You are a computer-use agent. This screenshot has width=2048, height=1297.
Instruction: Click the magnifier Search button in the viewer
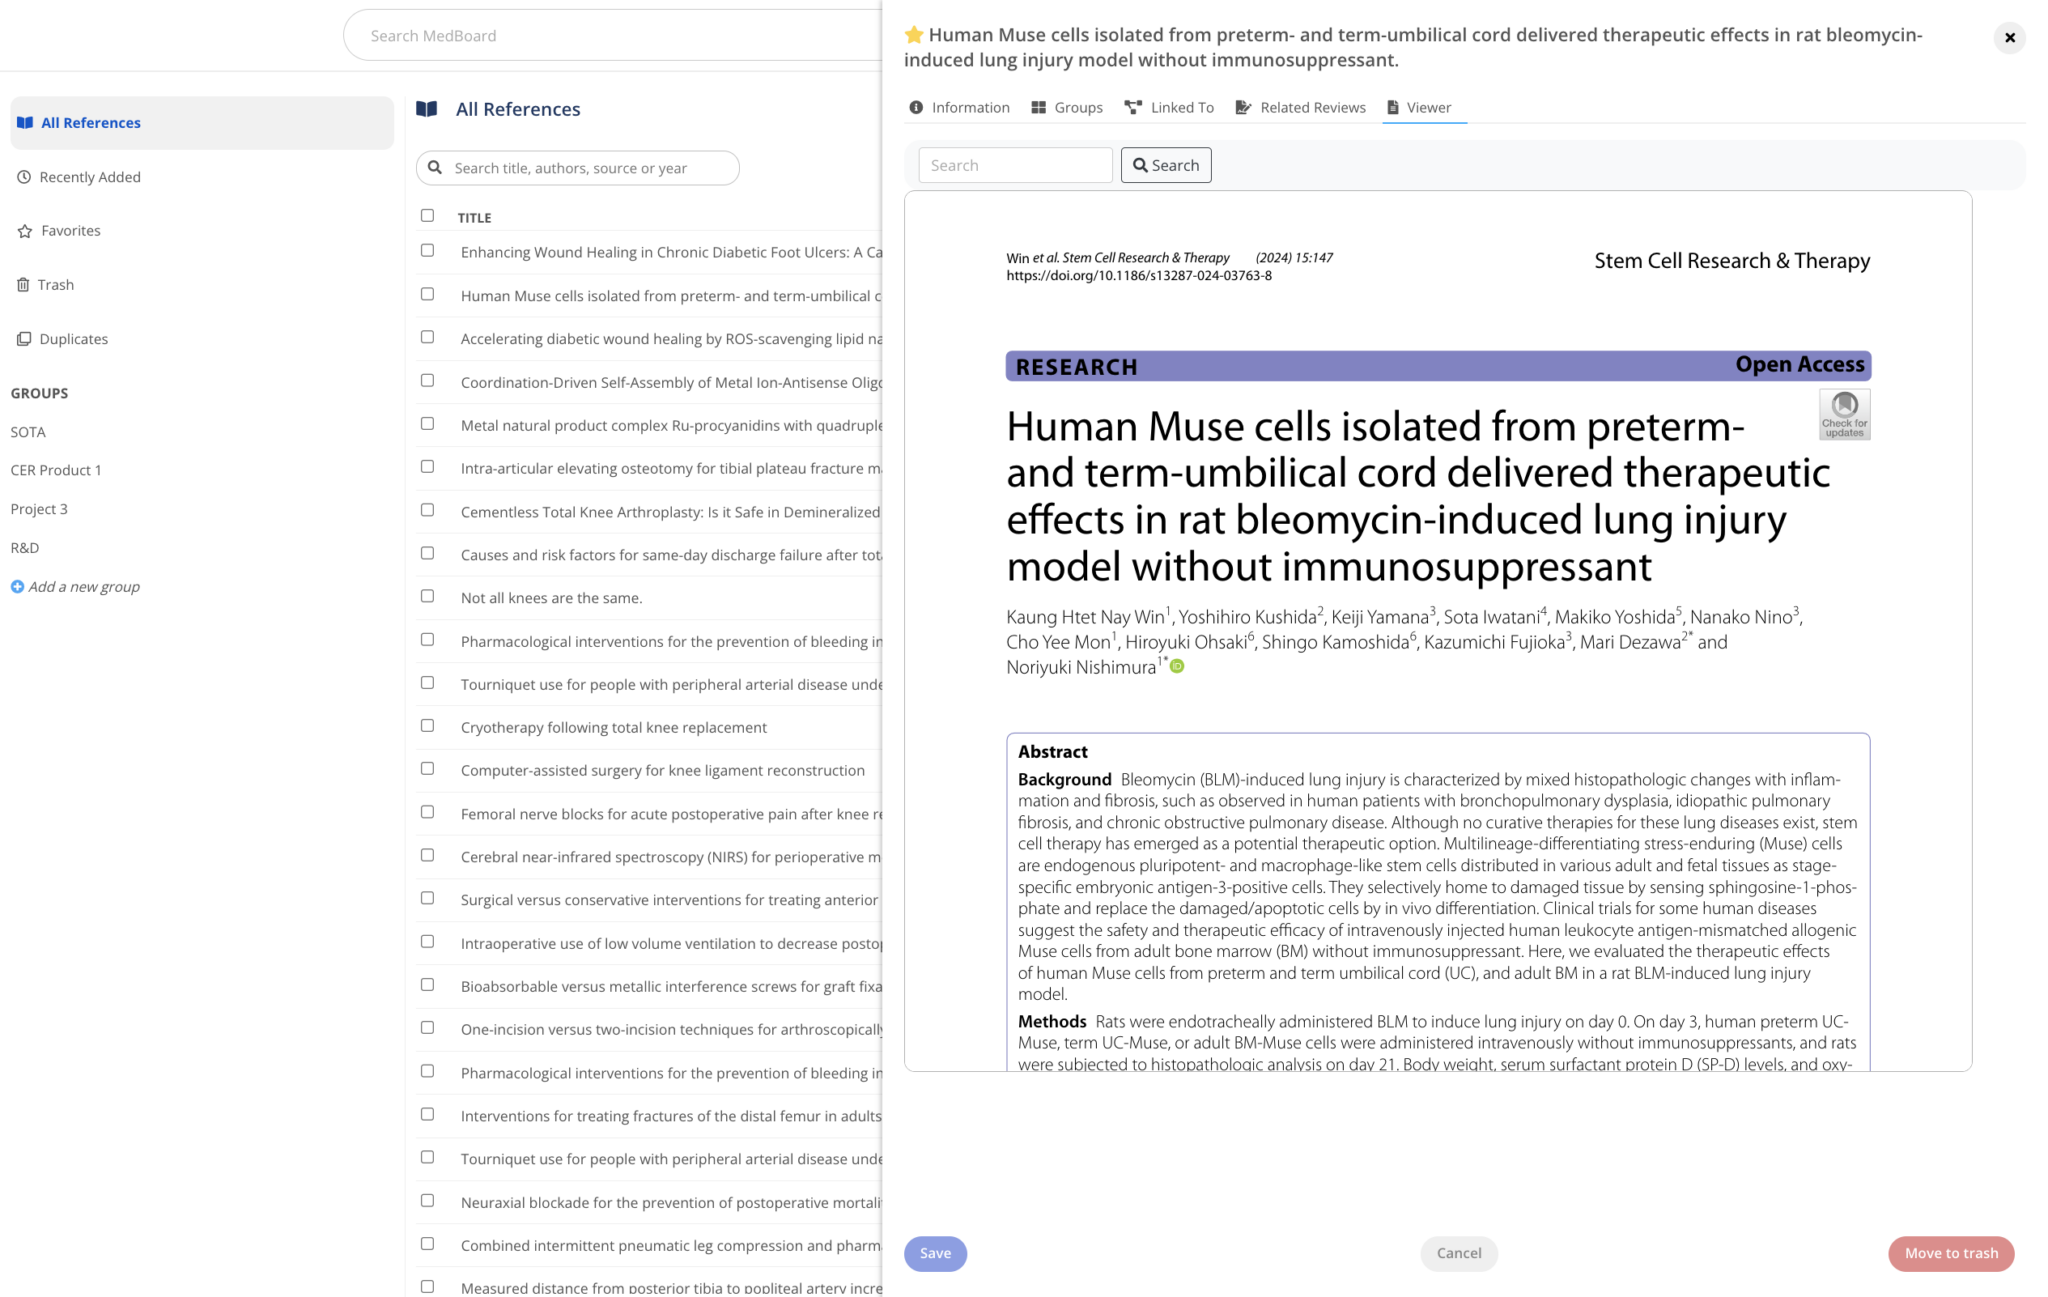[x=1166, y=164]
